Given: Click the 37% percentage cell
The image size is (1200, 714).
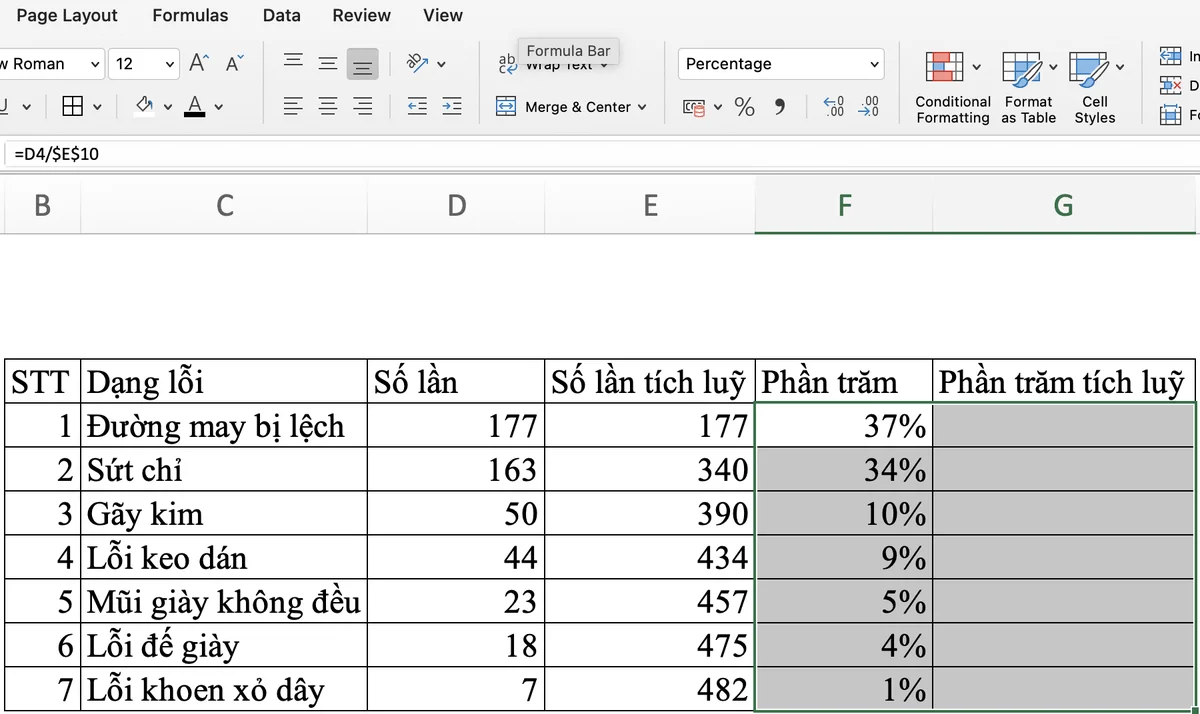Looking at the screenshot, I should pos(844,426).
